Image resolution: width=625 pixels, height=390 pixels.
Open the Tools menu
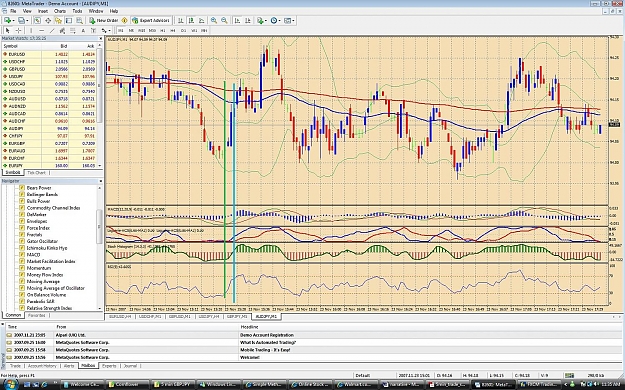[x=77, y=11]
